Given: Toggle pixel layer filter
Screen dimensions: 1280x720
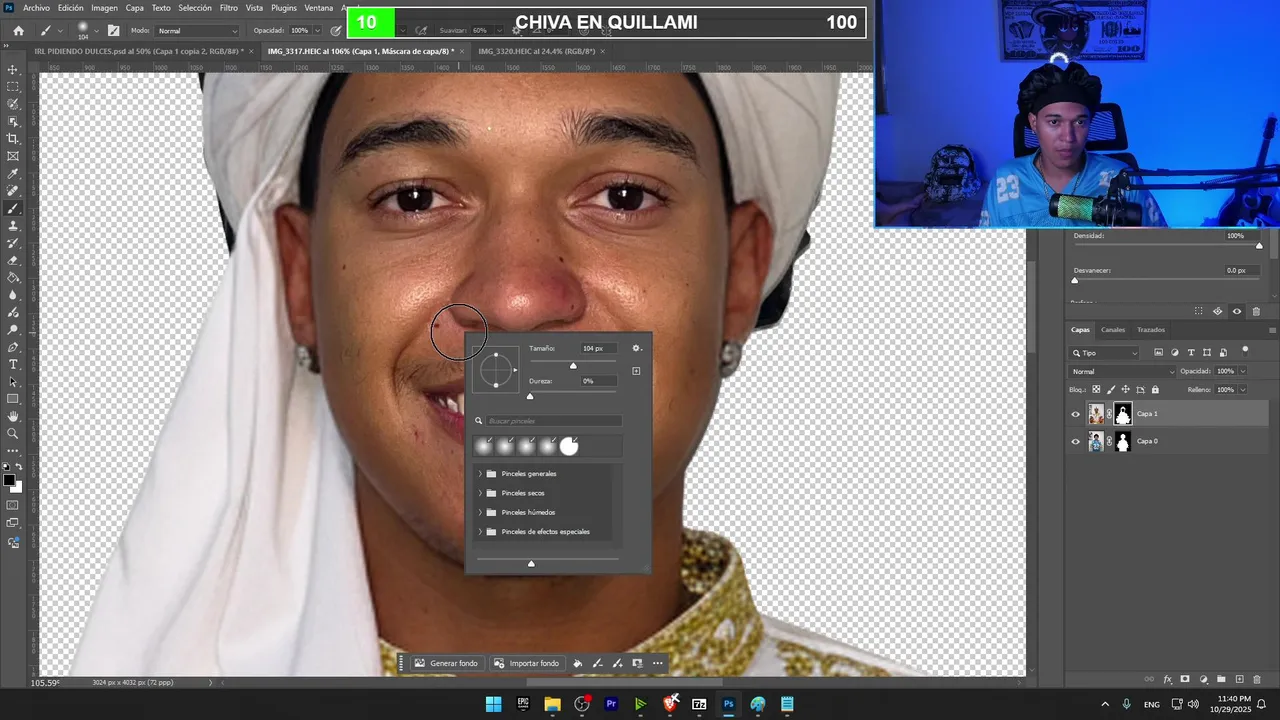Looking at the screenshot, I should [1159, 352].
